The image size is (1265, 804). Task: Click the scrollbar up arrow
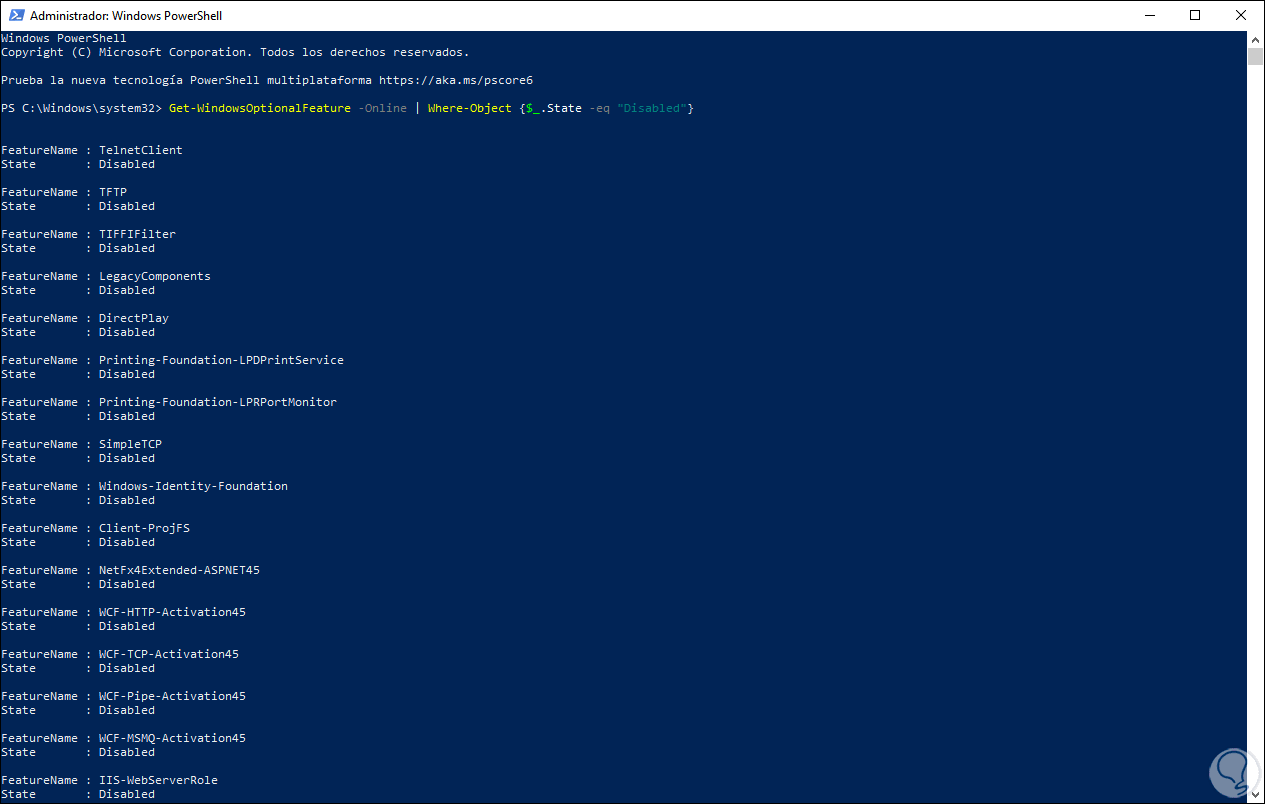pyautogui.click(x=1256, y=39)
